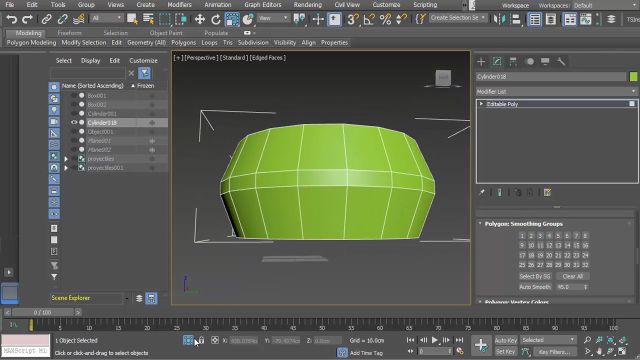
Task: Click the Configure Modifier Sets icon
Action: (547, 192)
